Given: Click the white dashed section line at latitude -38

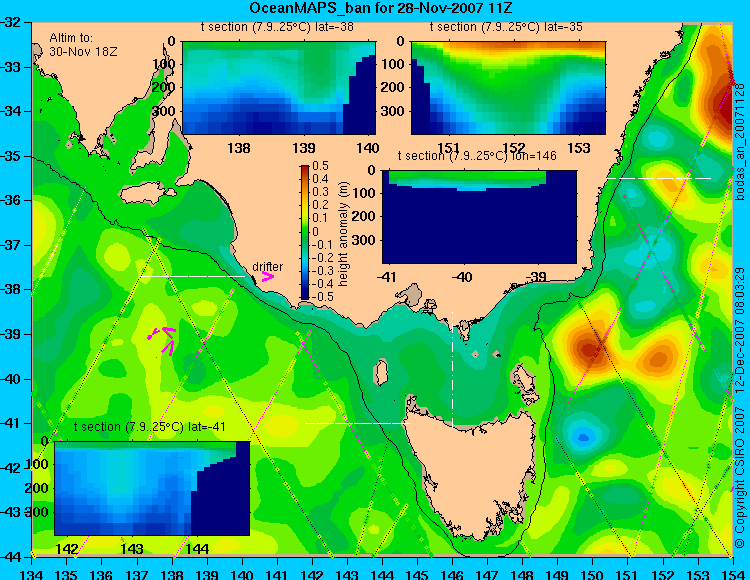Looking at the screenshot, I should (x=193, y=276).
